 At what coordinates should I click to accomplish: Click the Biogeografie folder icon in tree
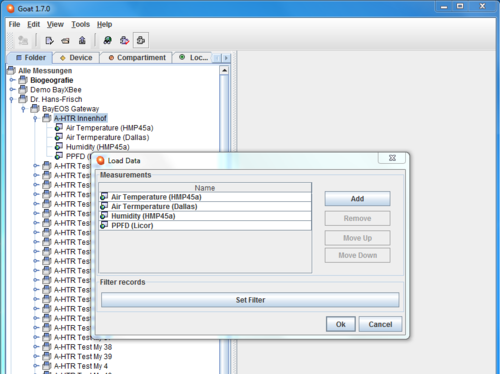click(23, 80)
